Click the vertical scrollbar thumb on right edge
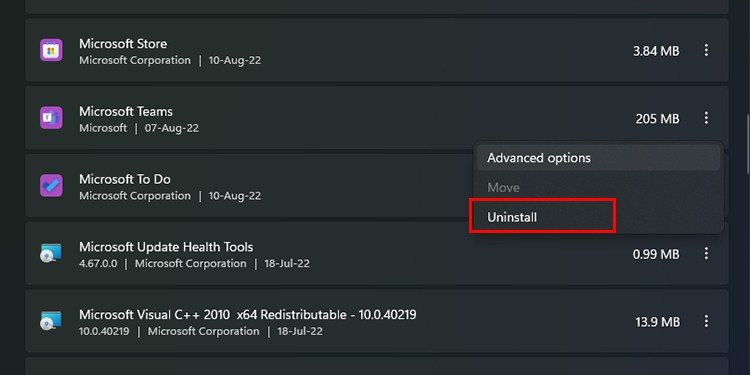750x375 pixels. [x=747, y=144]
